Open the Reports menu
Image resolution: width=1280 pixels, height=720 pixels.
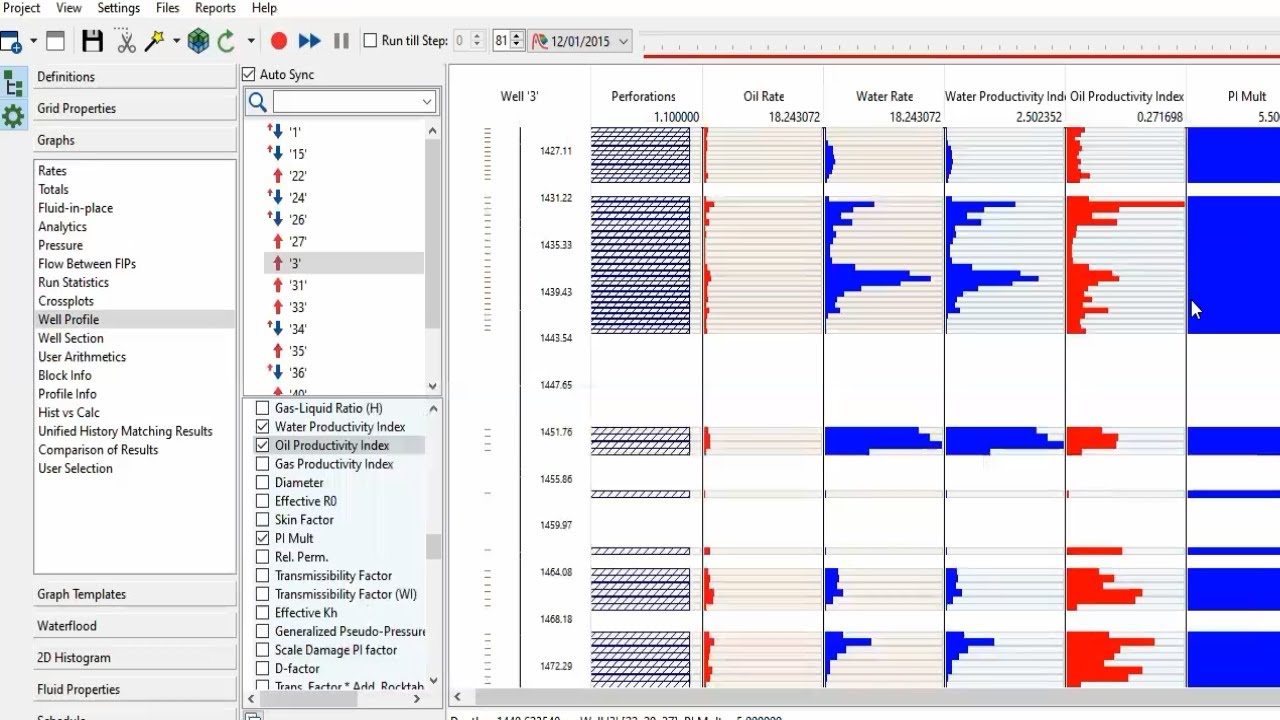(x=215, y=8)
